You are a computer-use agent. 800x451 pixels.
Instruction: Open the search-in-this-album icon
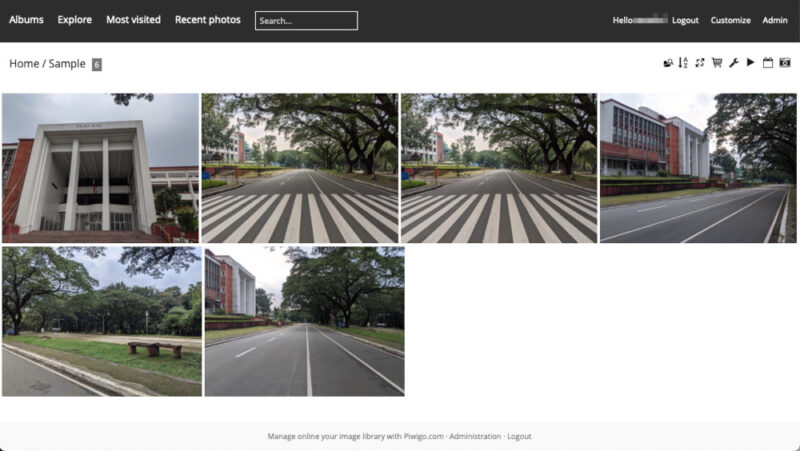click(x=668, y=63)
